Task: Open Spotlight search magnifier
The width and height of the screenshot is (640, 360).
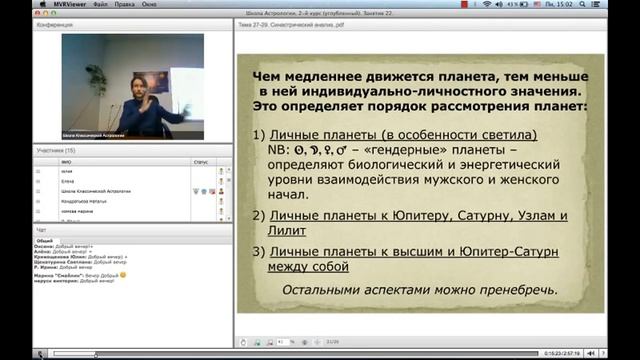Action: point(582,4)
